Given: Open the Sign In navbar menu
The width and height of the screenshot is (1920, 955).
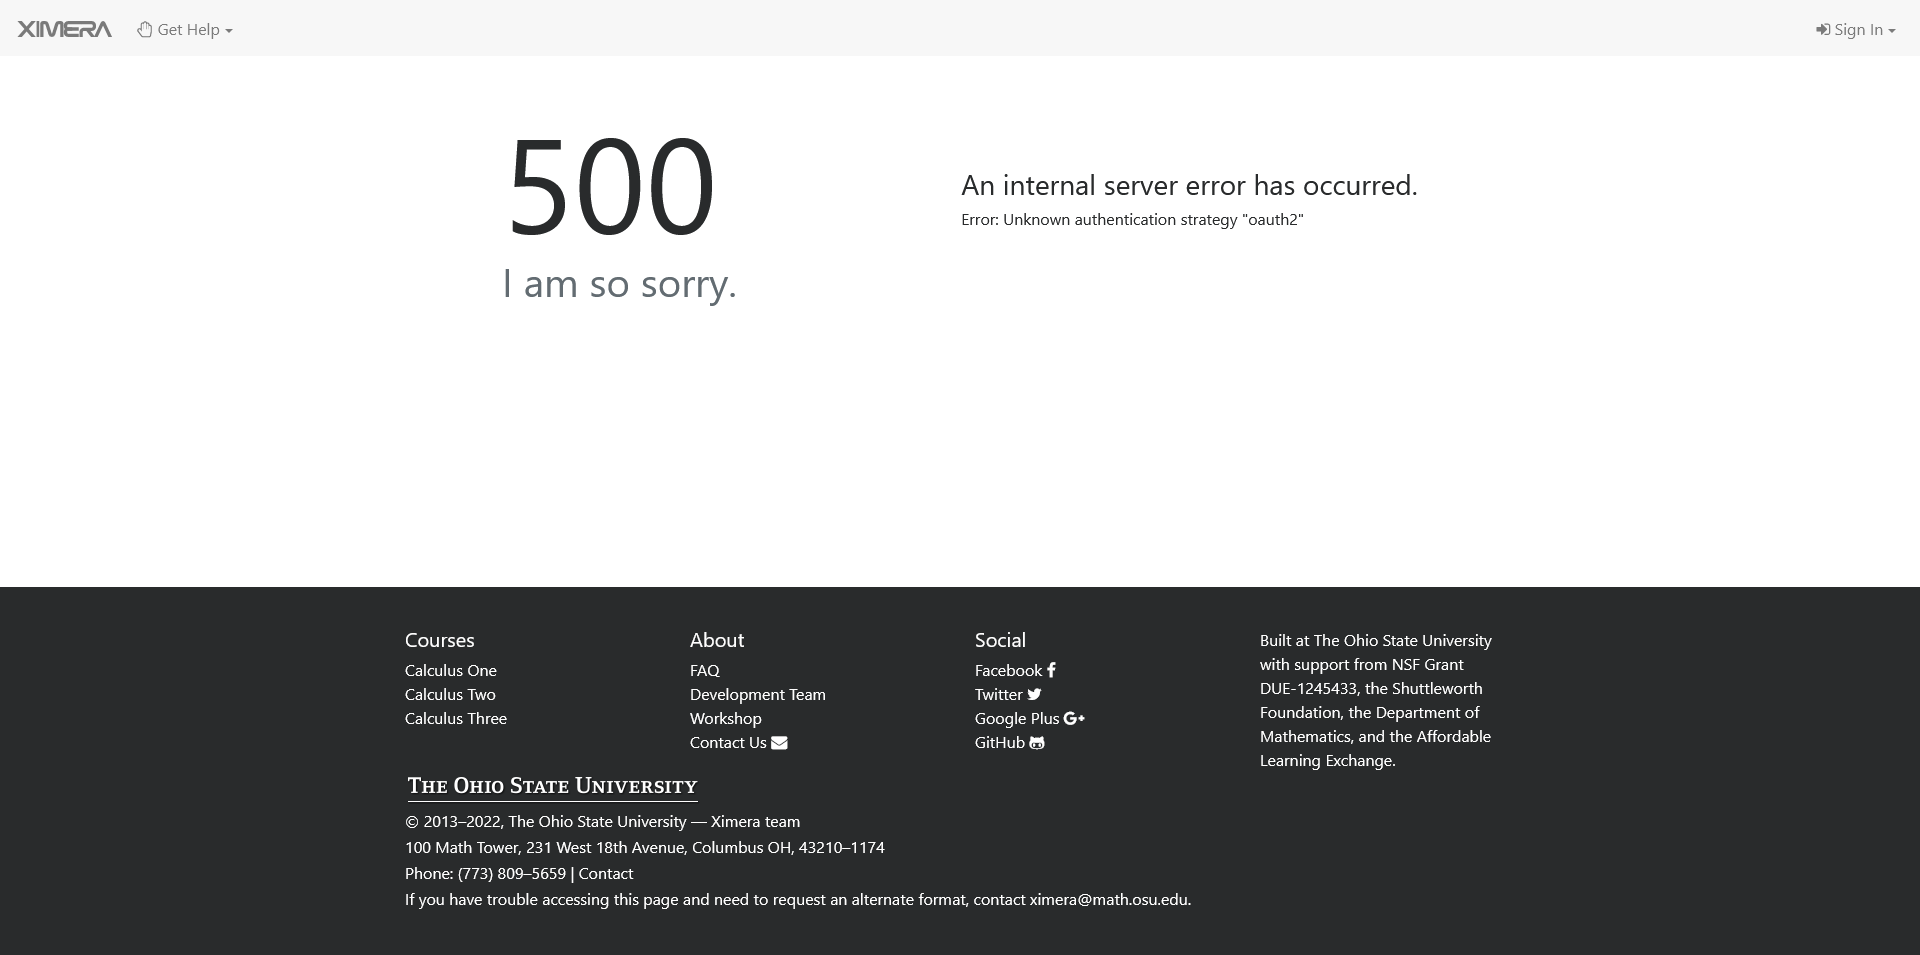Looking at the screenshot, I should point(1855,28).
